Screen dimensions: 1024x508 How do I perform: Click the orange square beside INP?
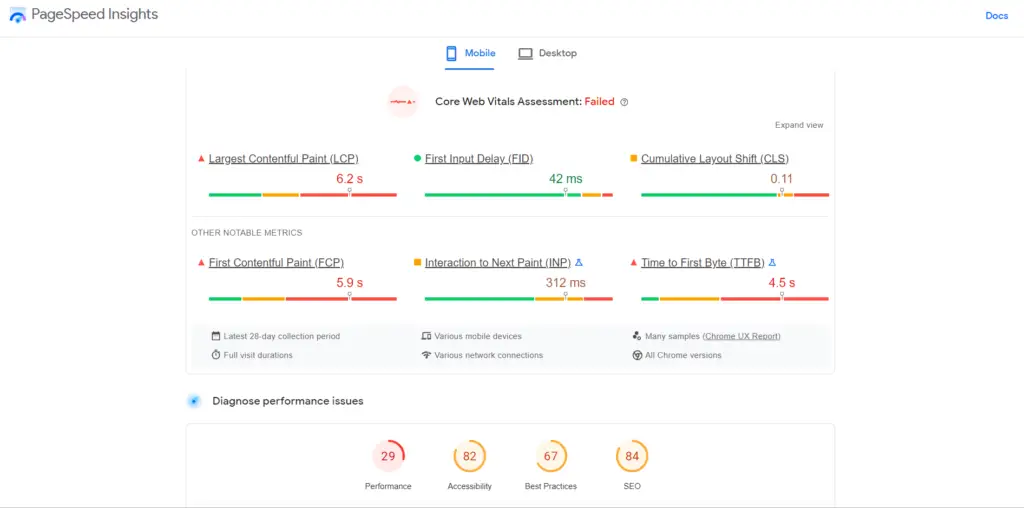click(x=417, y=262)
